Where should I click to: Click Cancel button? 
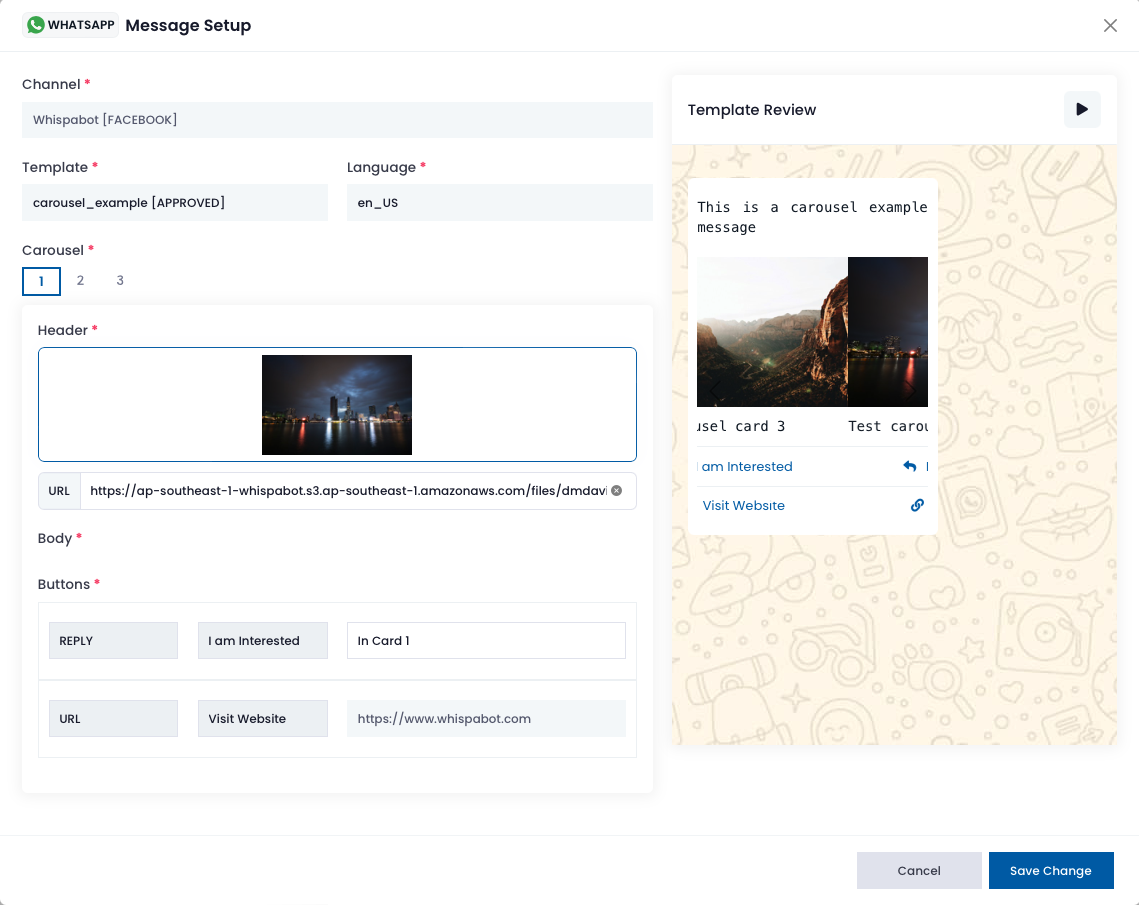click(919, 870)
